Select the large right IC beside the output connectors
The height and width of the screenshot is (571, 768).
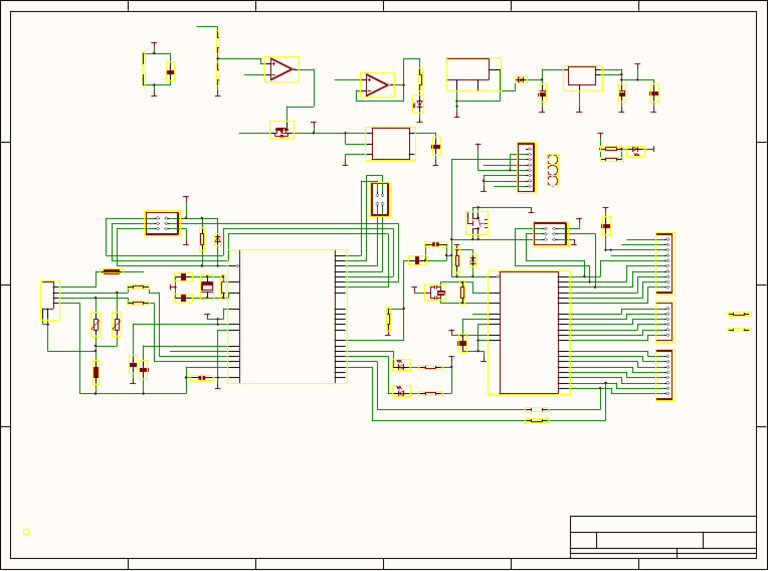coord(529,333)
